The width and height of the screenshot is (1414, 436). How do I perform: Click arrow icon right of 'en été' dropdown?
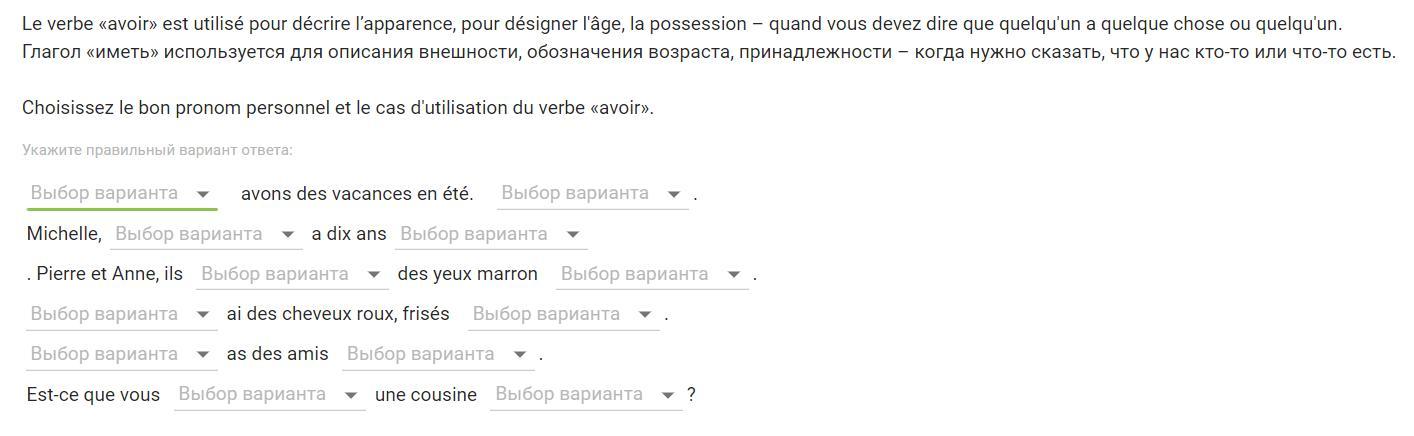[x=674, y=194]
